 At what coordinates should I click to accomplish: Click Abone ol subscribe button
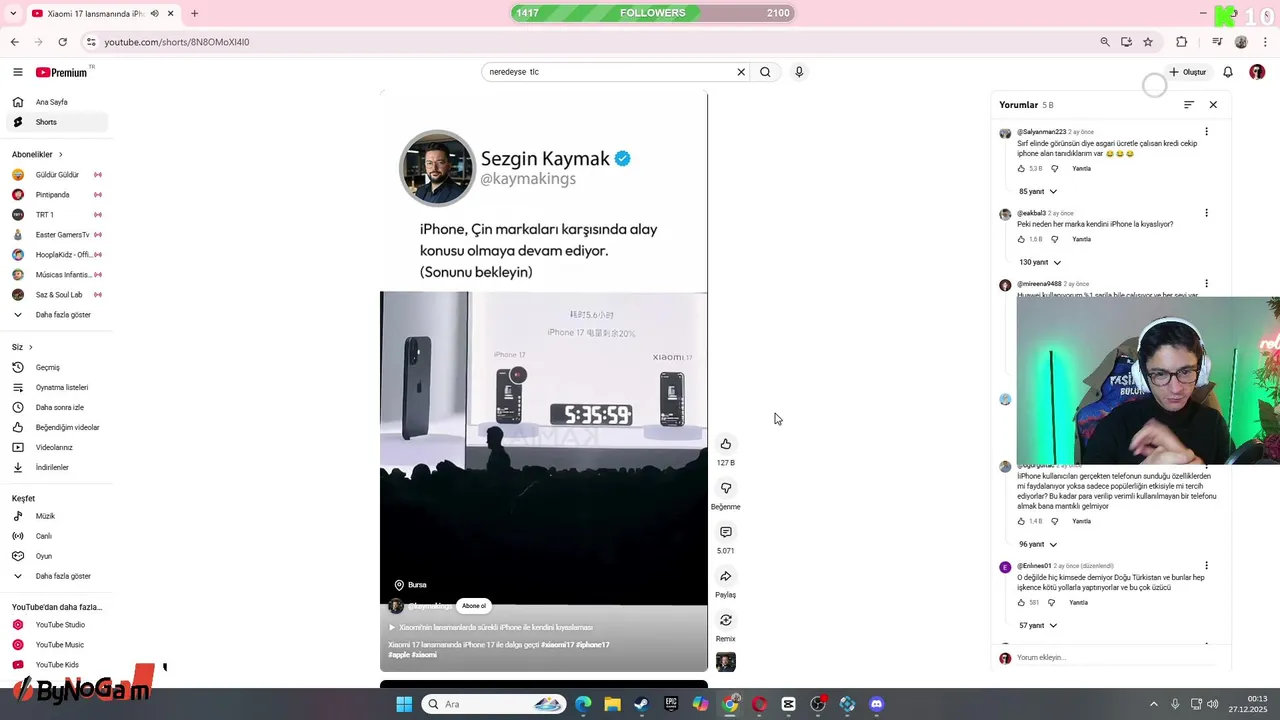click(x=474, y=606)
